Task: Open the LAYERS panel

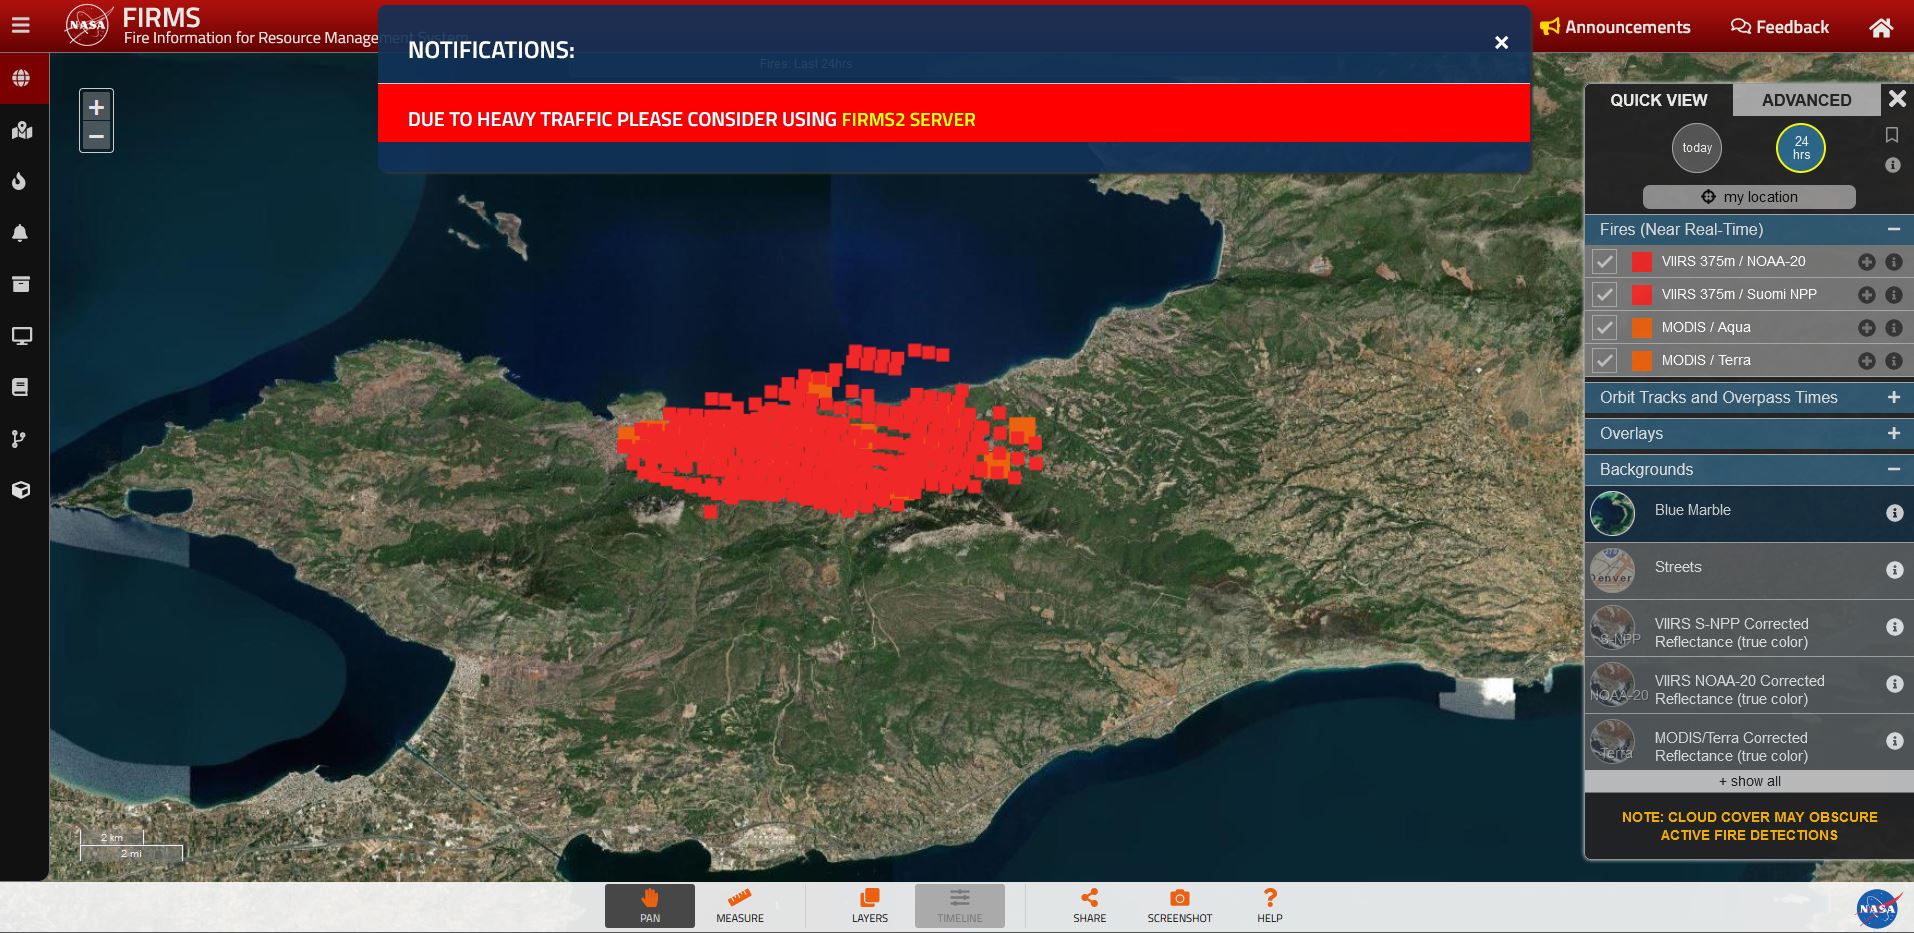Action: (870, 906)
